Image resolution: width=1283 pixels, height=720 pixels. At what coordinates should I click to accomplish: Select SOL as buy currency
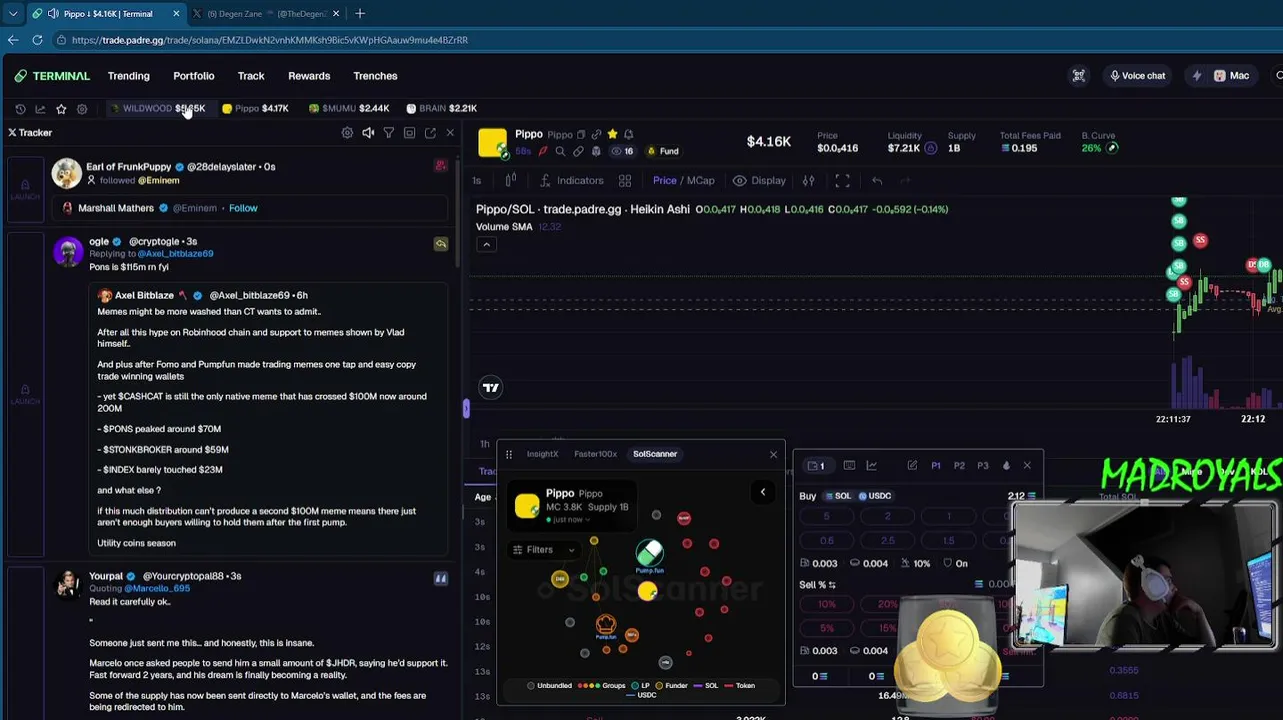837,496
